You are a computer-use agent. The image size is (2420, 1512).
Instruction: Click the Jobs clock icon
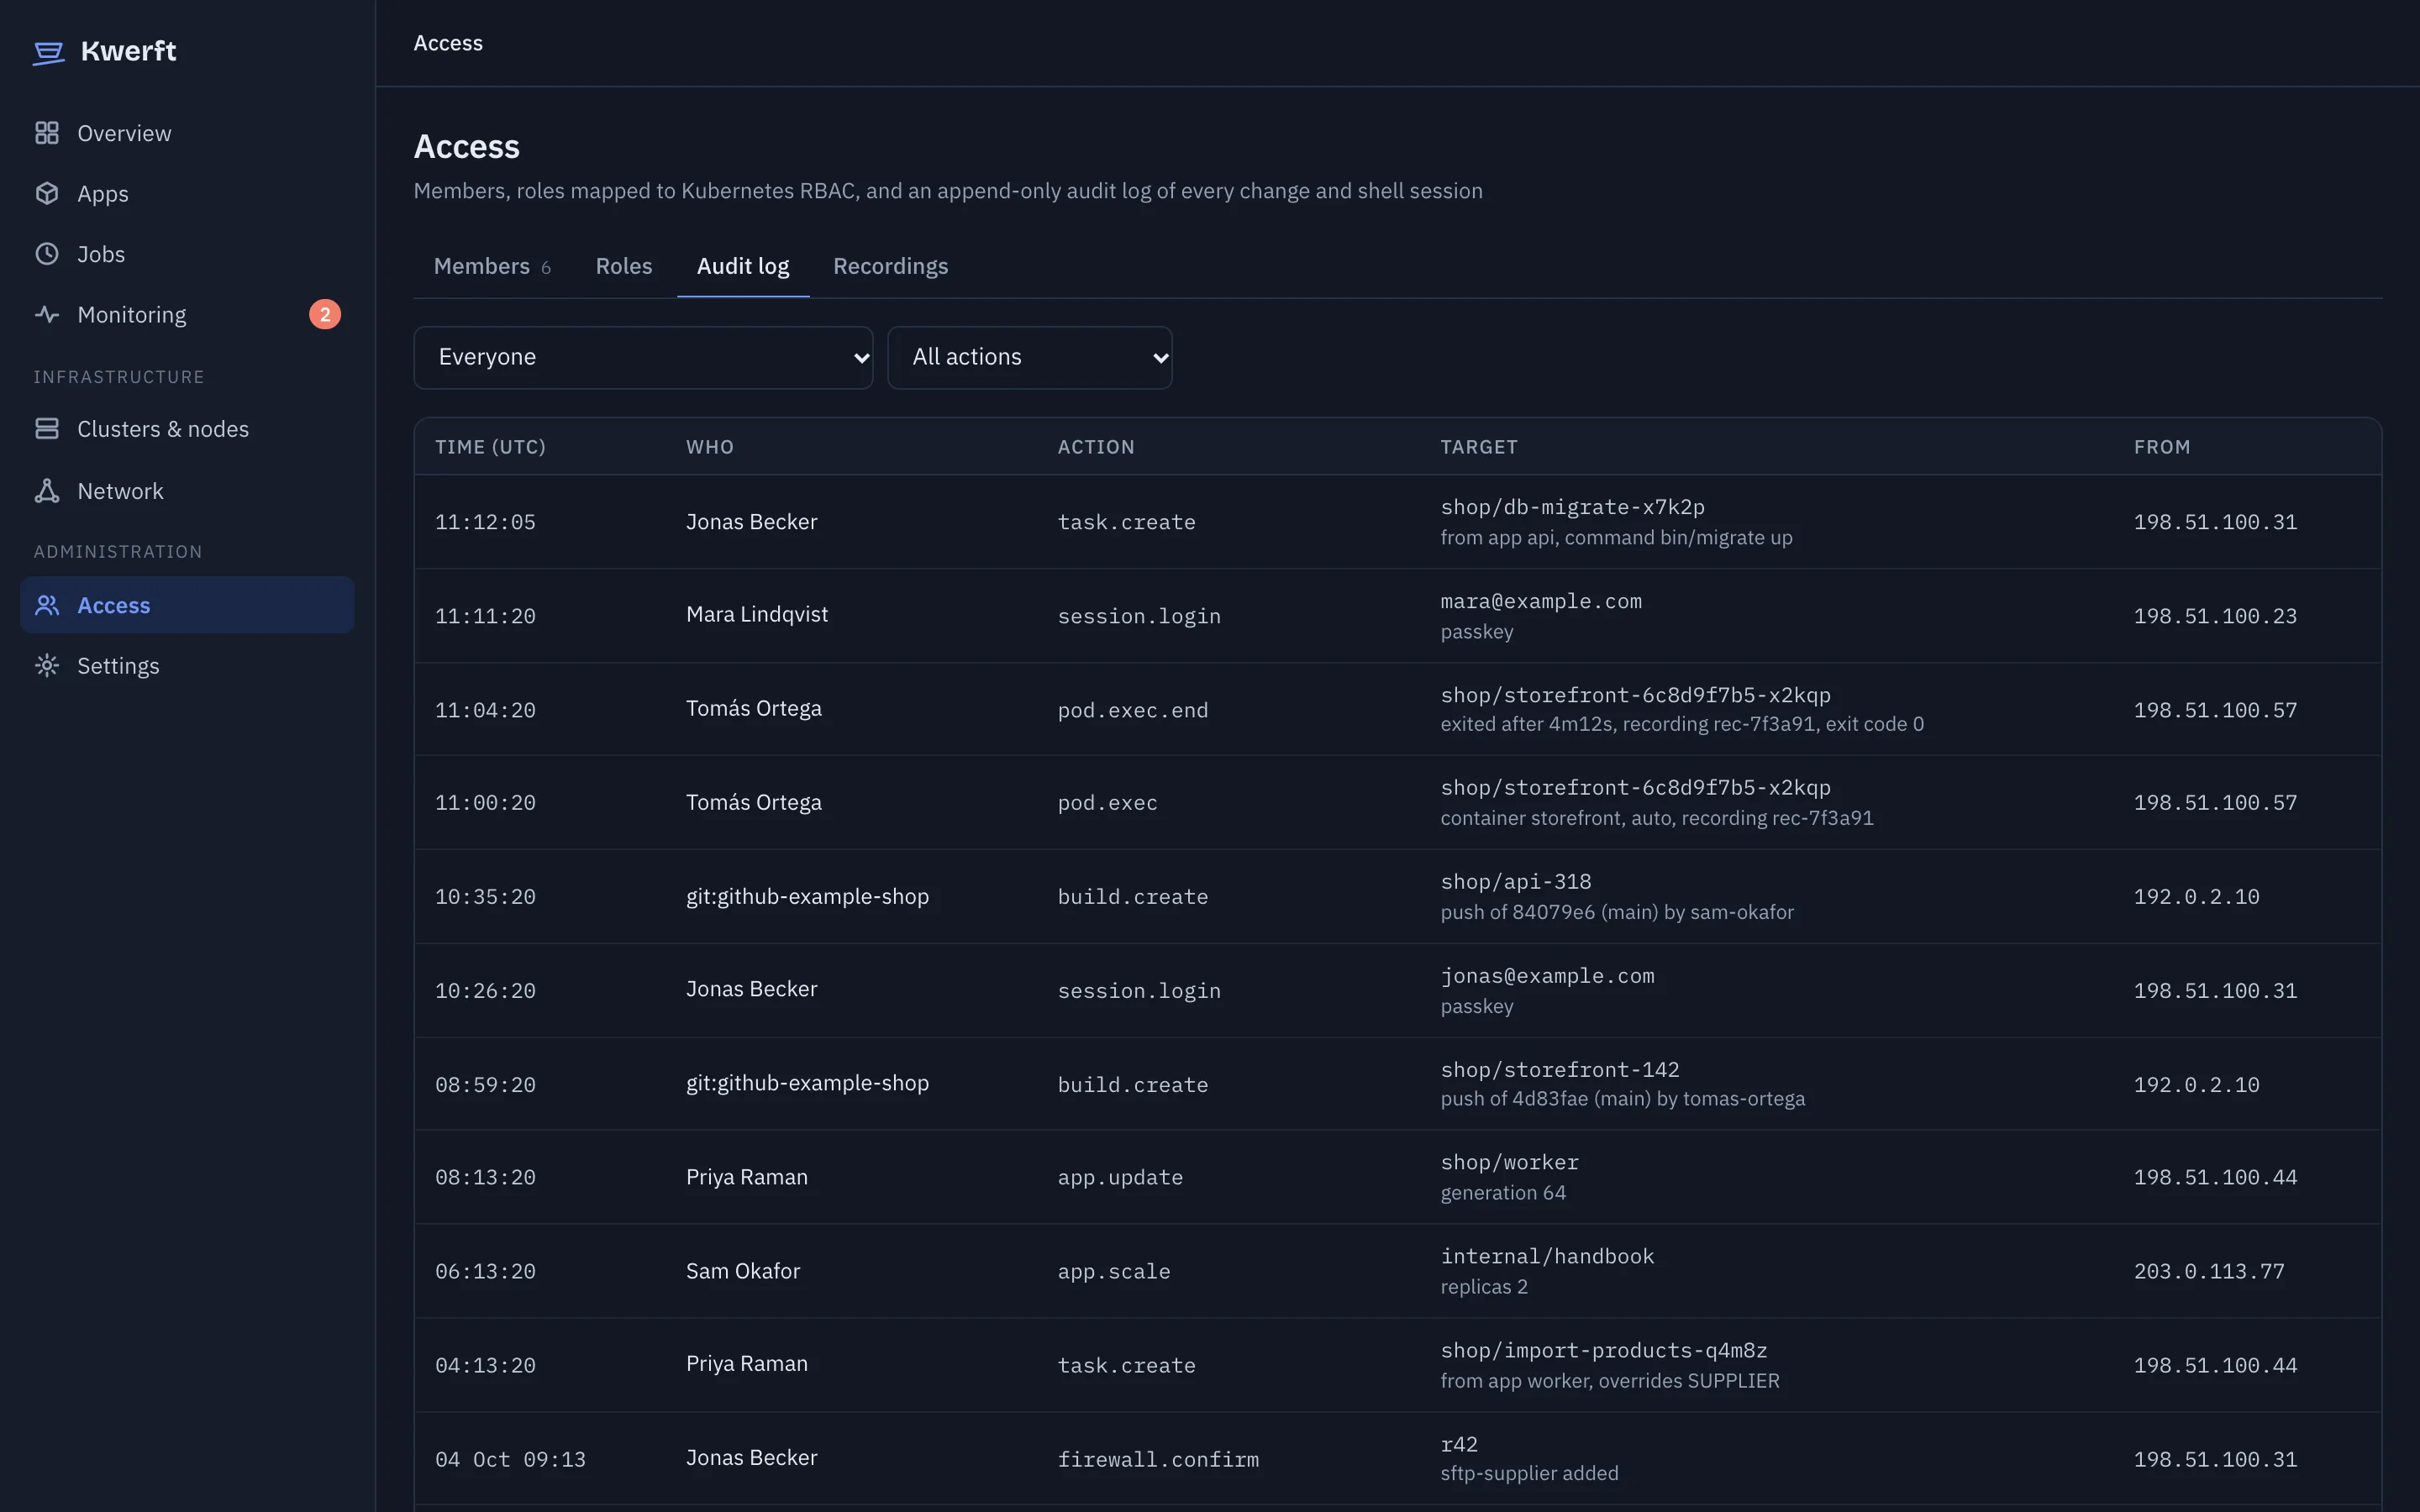tap(47, 254)
